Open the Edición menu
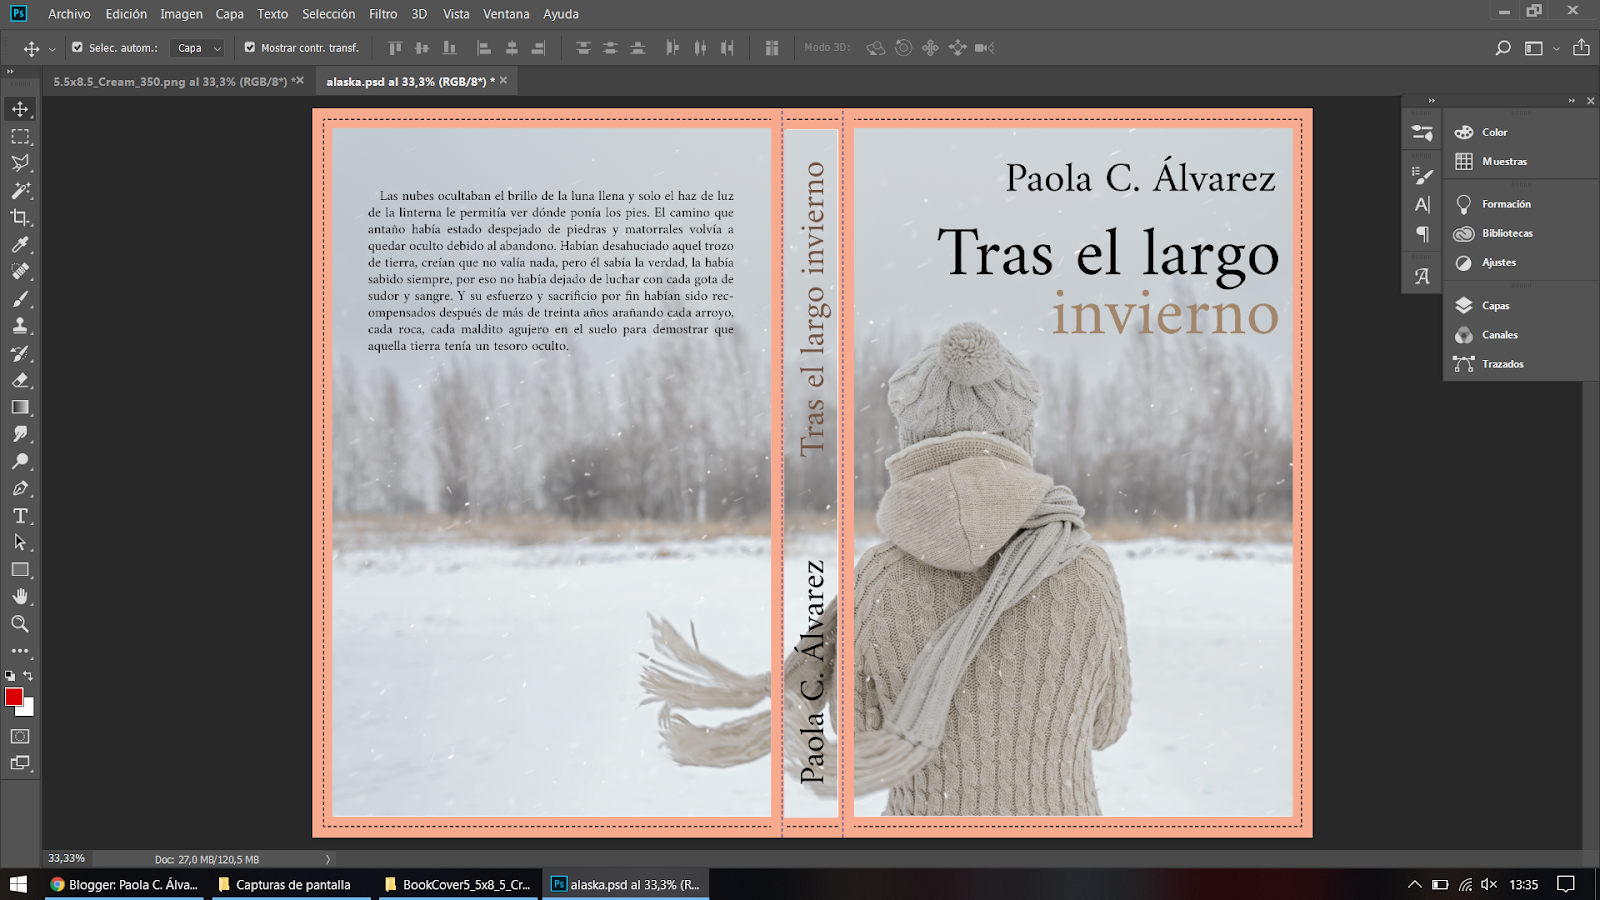1600x900 pixels. click(126, 14)
